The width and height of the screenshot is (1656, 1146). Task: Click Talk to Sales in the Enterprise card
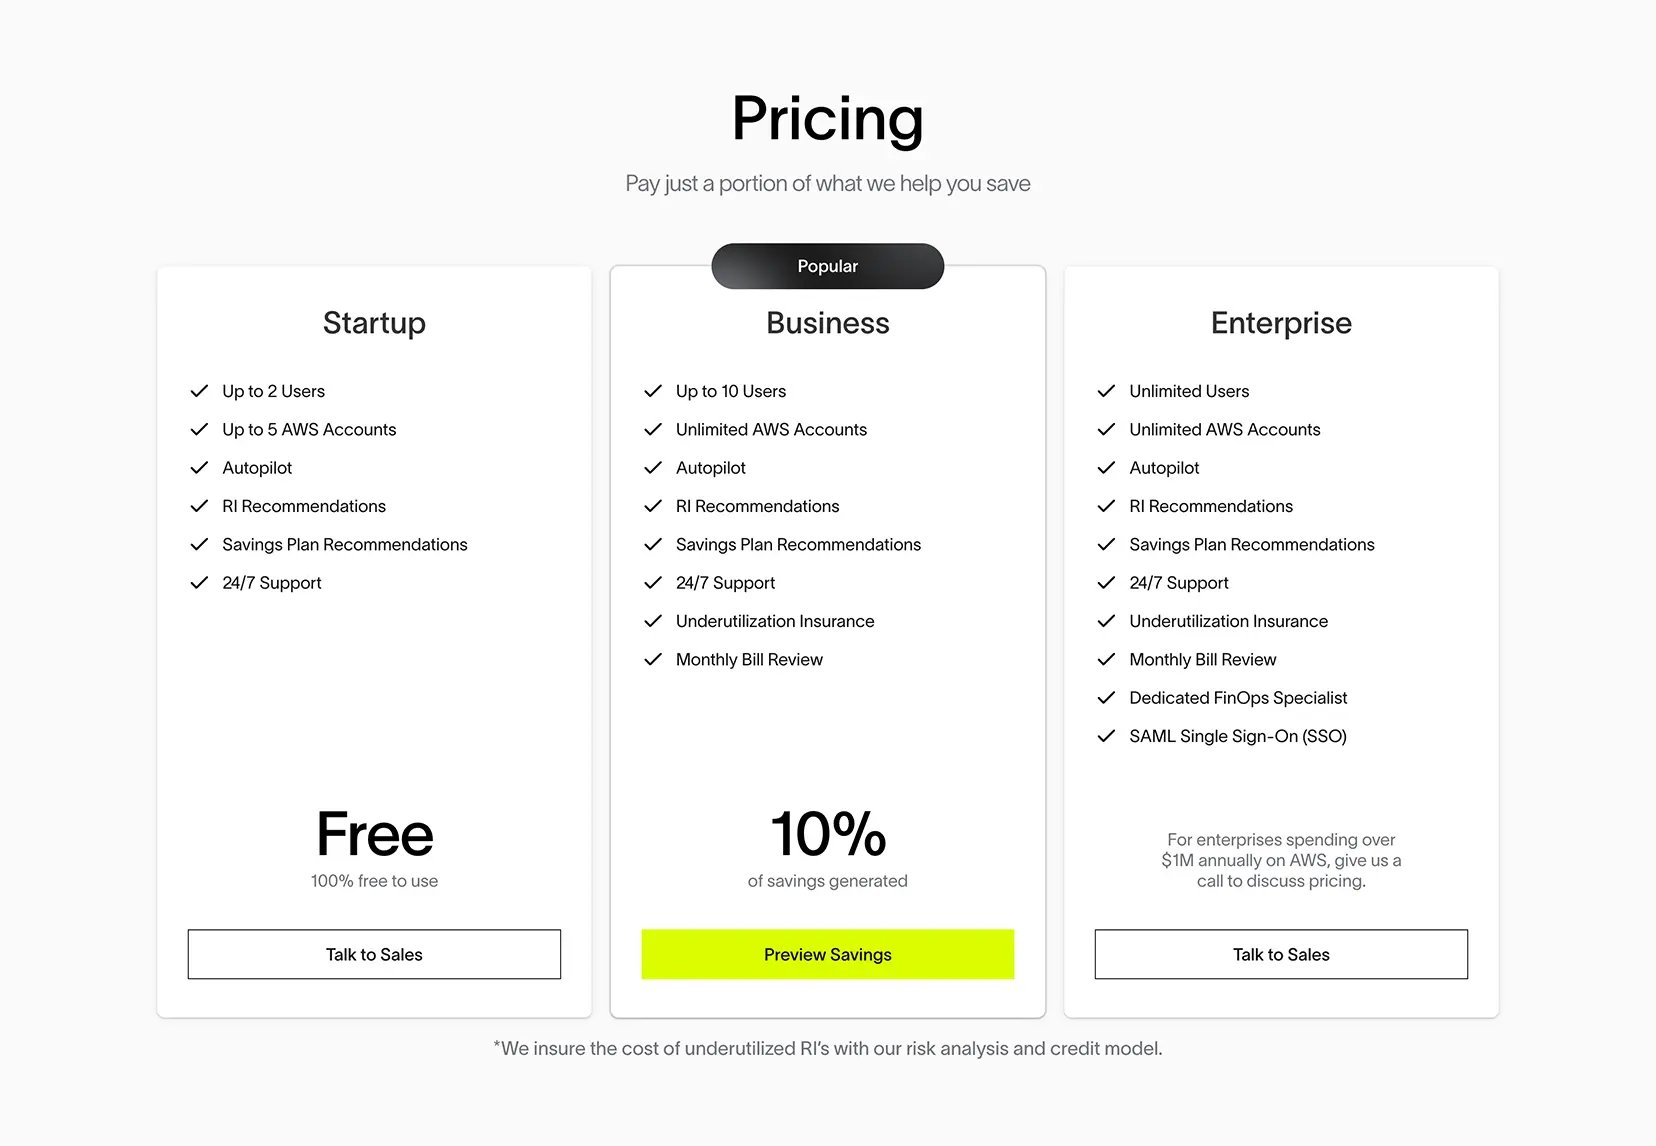tap(1281, 954)
